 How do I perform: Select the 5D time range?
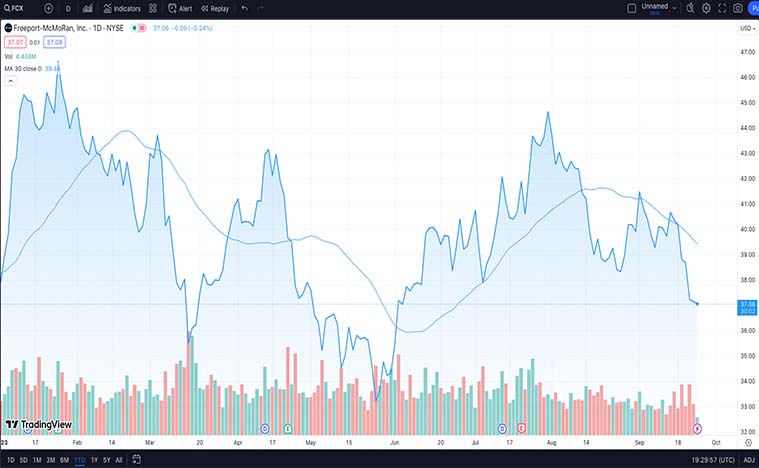pos(23,460)
